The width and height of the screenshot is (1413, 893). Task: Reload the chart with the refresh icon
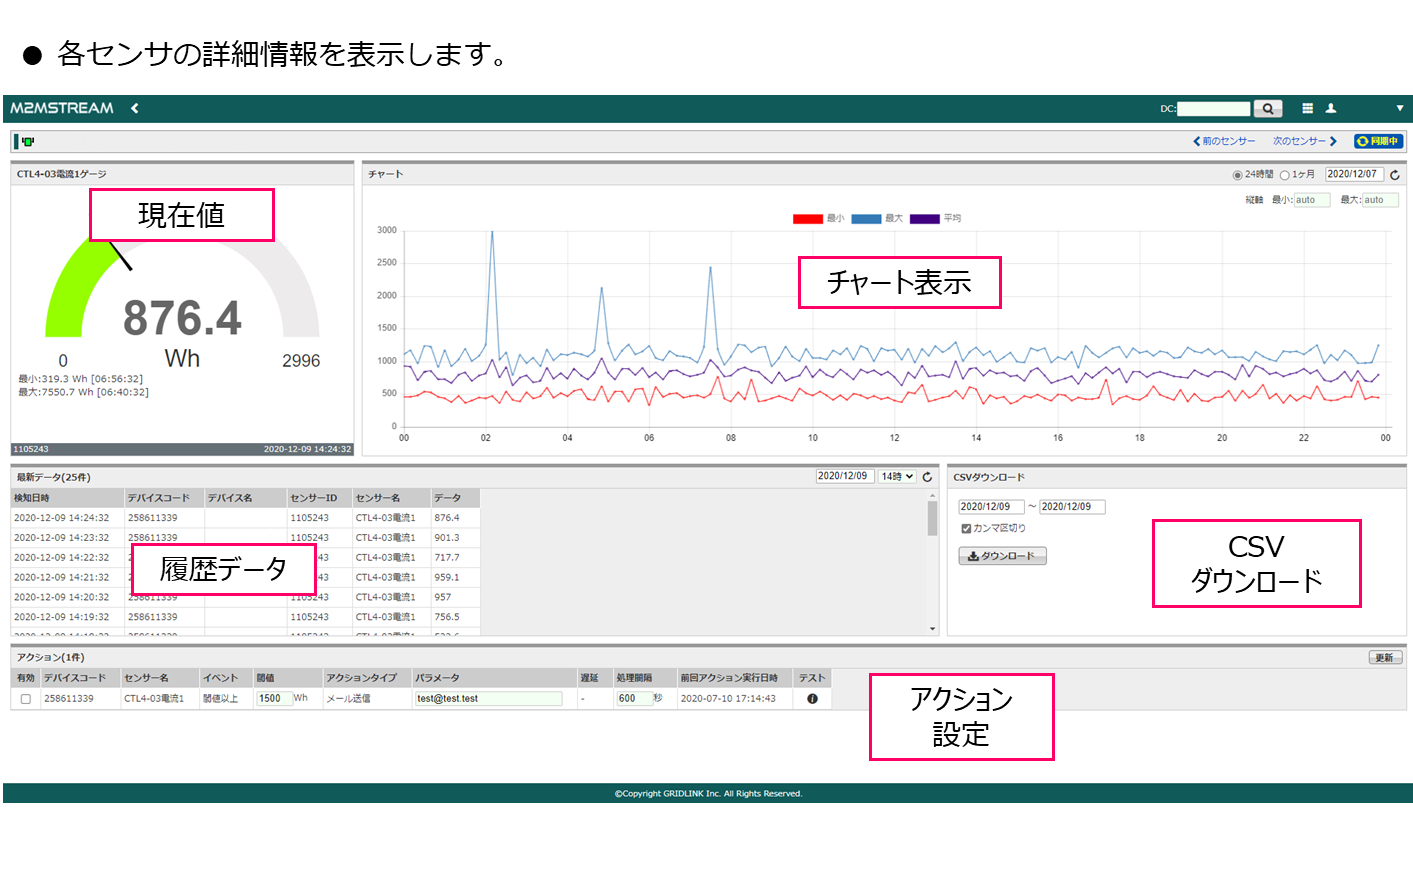click(x=1395, y=175)
